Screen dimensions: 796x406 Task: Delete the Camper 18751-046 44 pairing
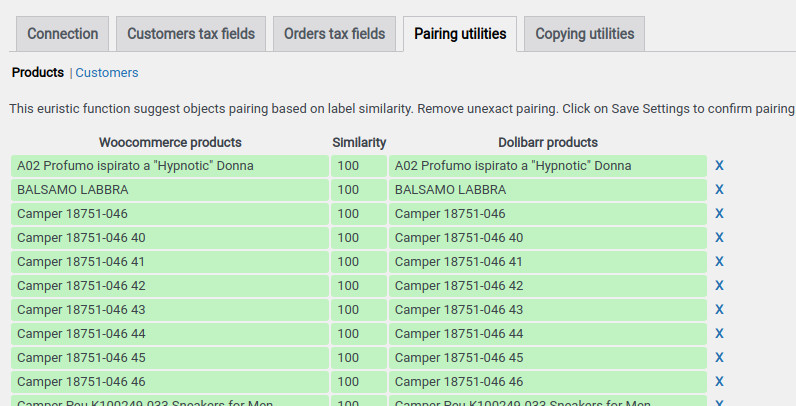[719, 334]
